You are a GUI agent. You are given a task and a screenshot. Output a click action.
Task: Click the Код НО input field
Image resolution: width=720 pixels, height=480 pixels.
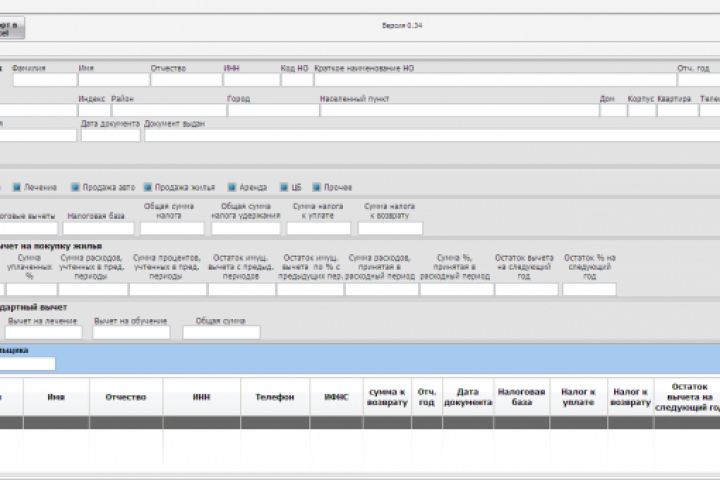(297, 80)
